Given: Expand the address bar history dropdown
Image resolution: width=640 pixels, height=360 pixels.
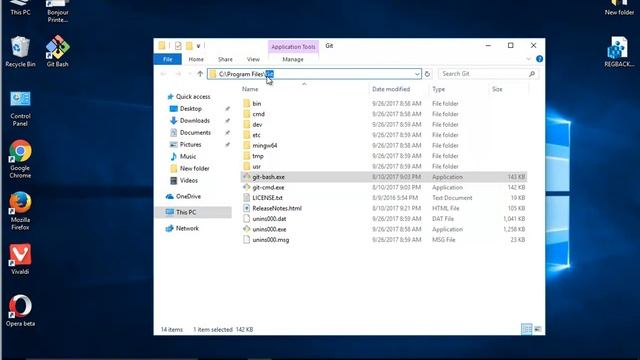Looking at the screenshot, I should point(417,74).
